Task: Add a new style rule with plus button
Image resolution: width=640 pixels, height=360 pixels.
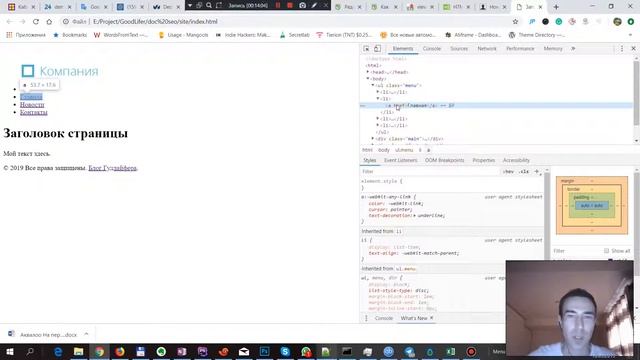Action: tap(537, 172)
